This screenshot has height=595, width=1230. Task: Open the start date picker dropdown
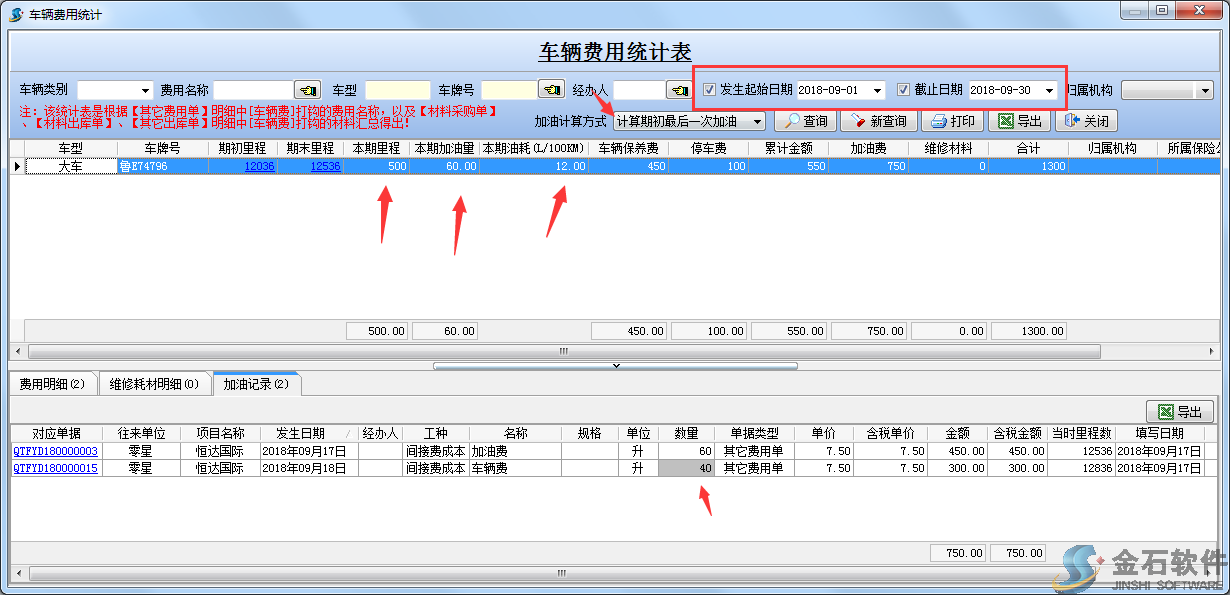click(877, 90)
